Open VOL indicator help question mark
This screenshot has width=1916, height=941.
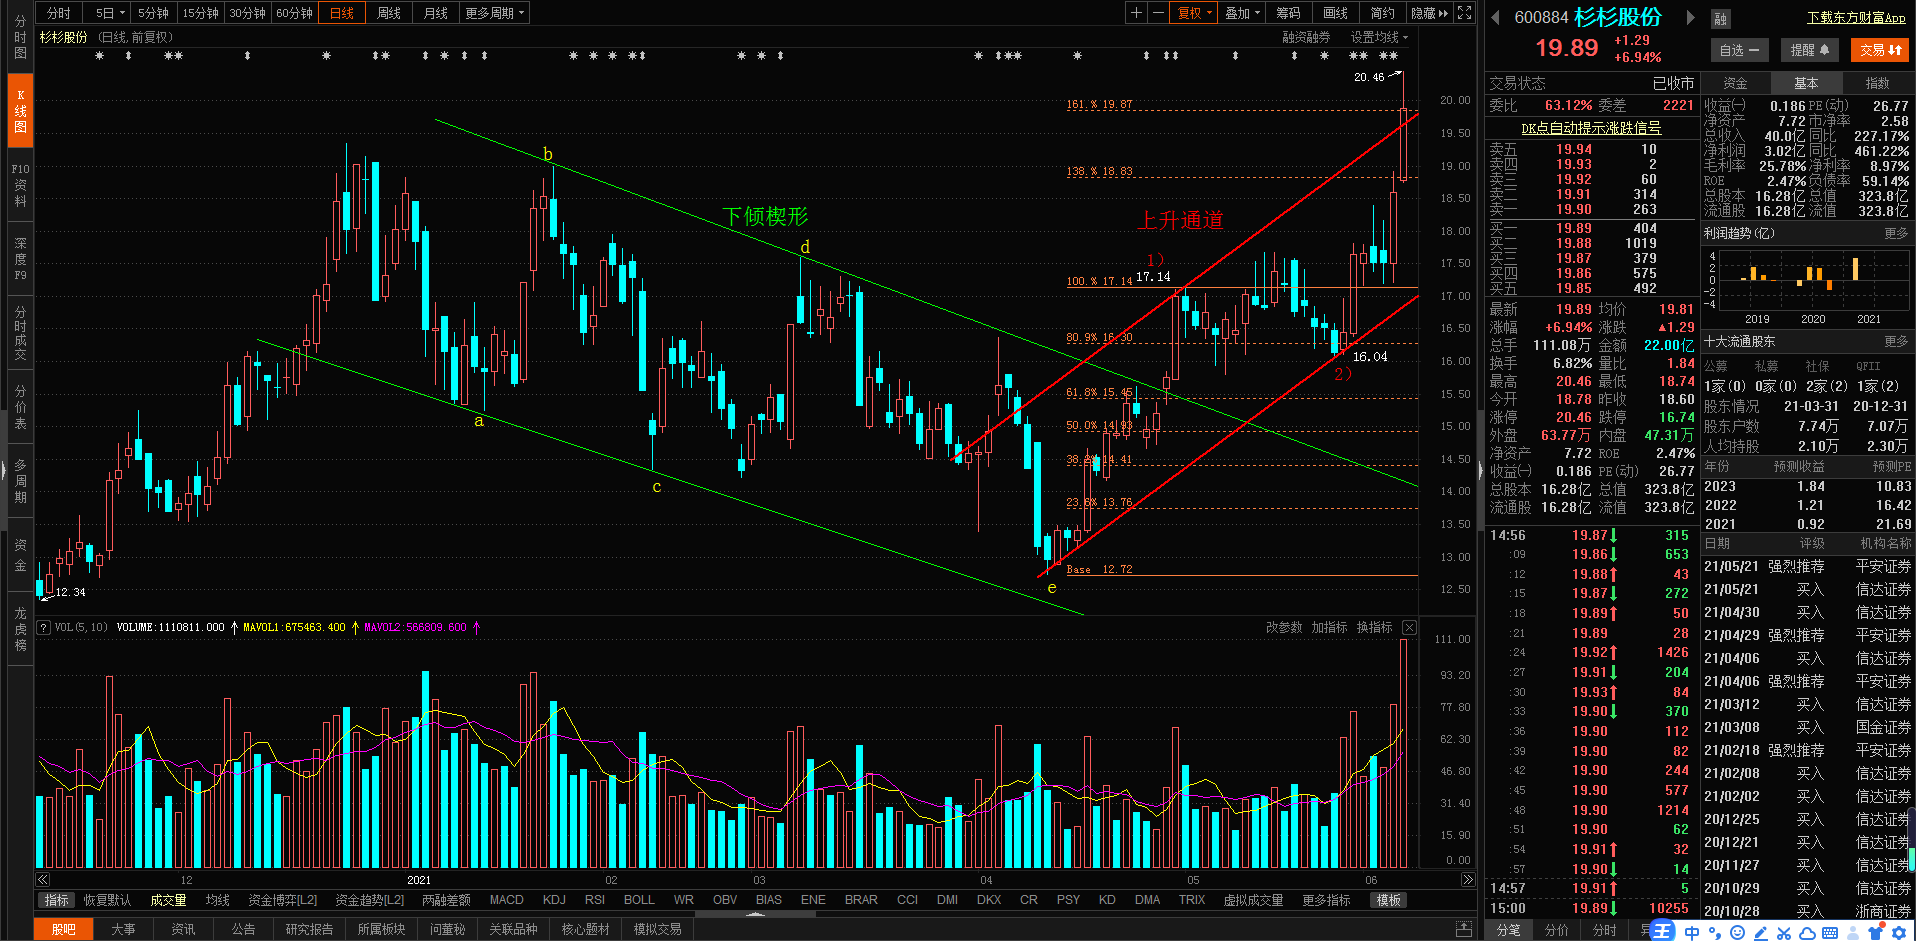[43, 628]
